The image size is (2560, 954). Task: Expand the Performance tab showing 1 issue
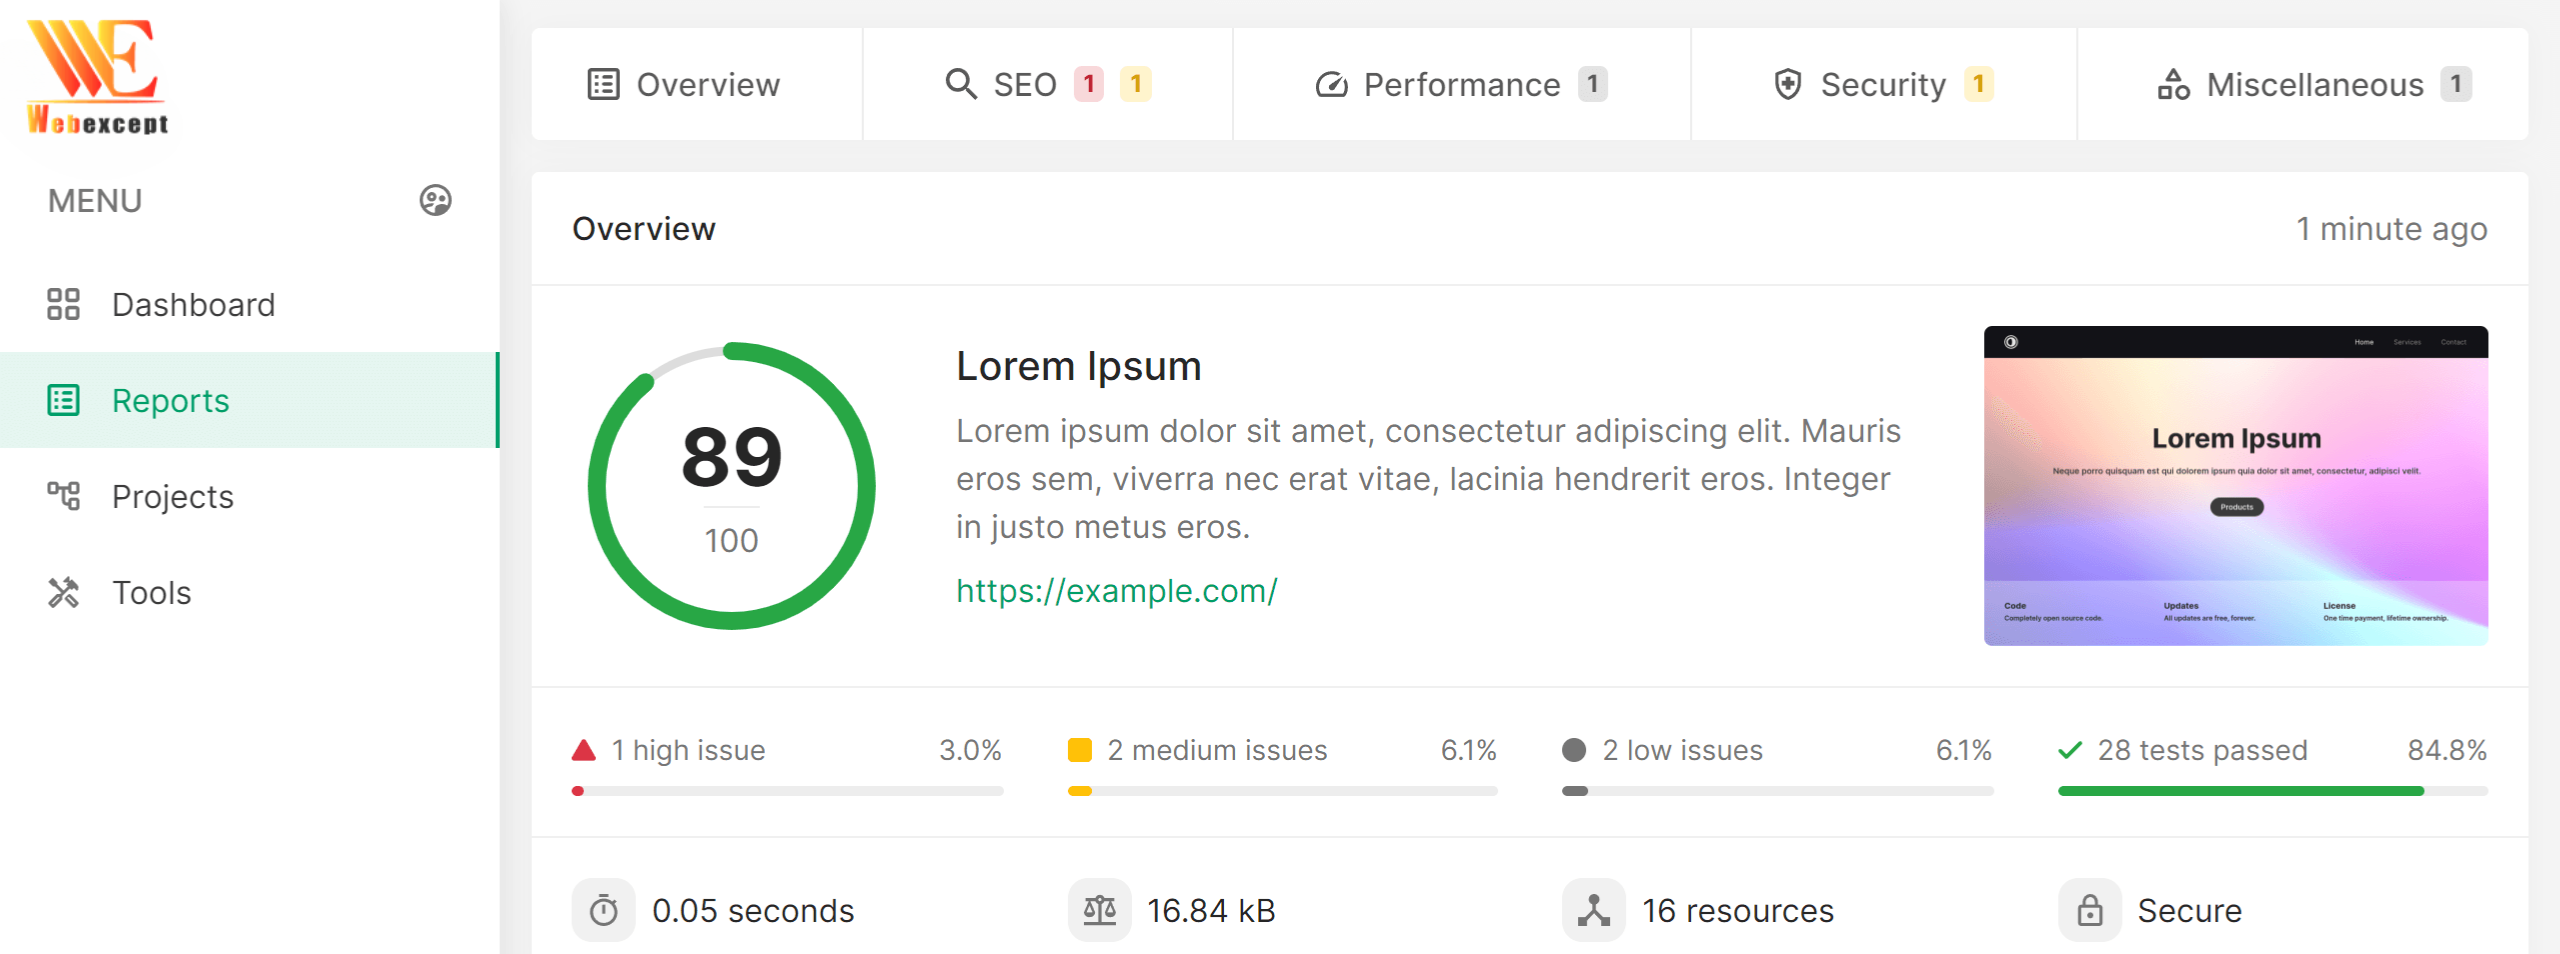pos(1461,84)
